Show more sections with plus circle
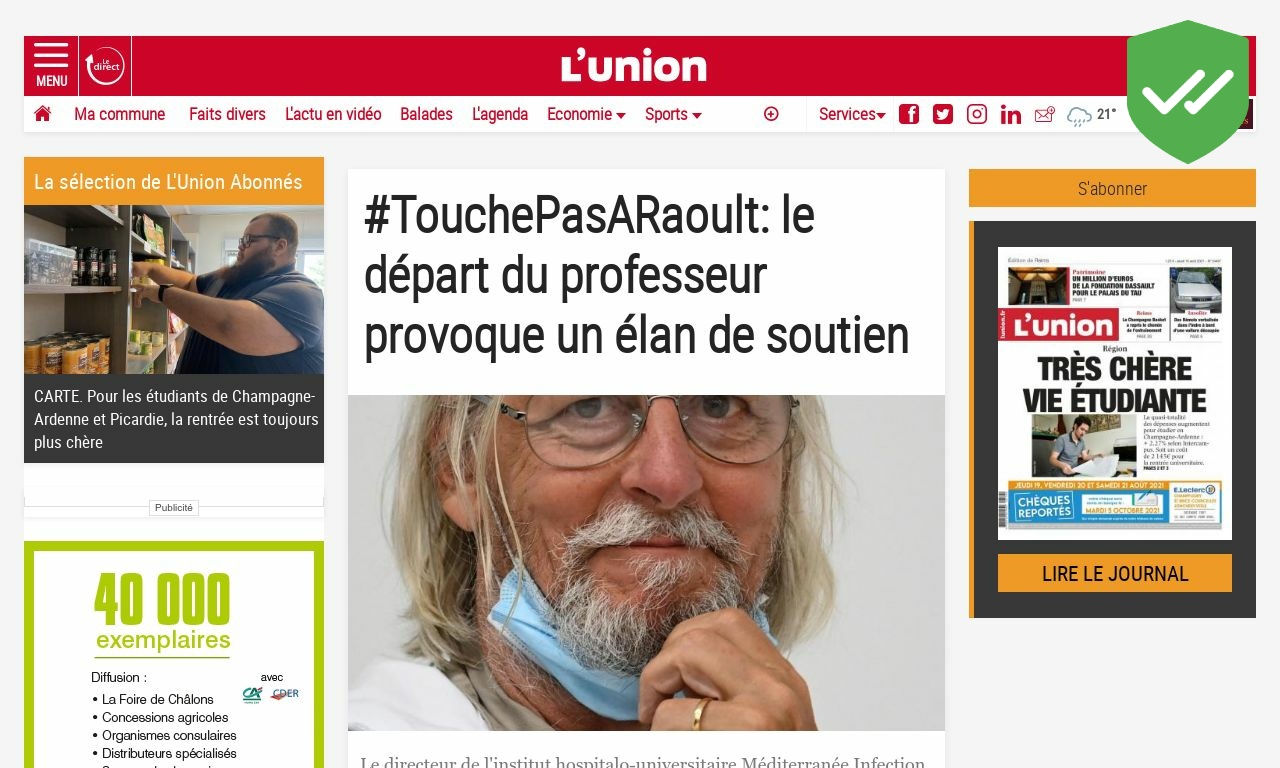Viewport: 1280px width, 768px height. tap(771, 114)
